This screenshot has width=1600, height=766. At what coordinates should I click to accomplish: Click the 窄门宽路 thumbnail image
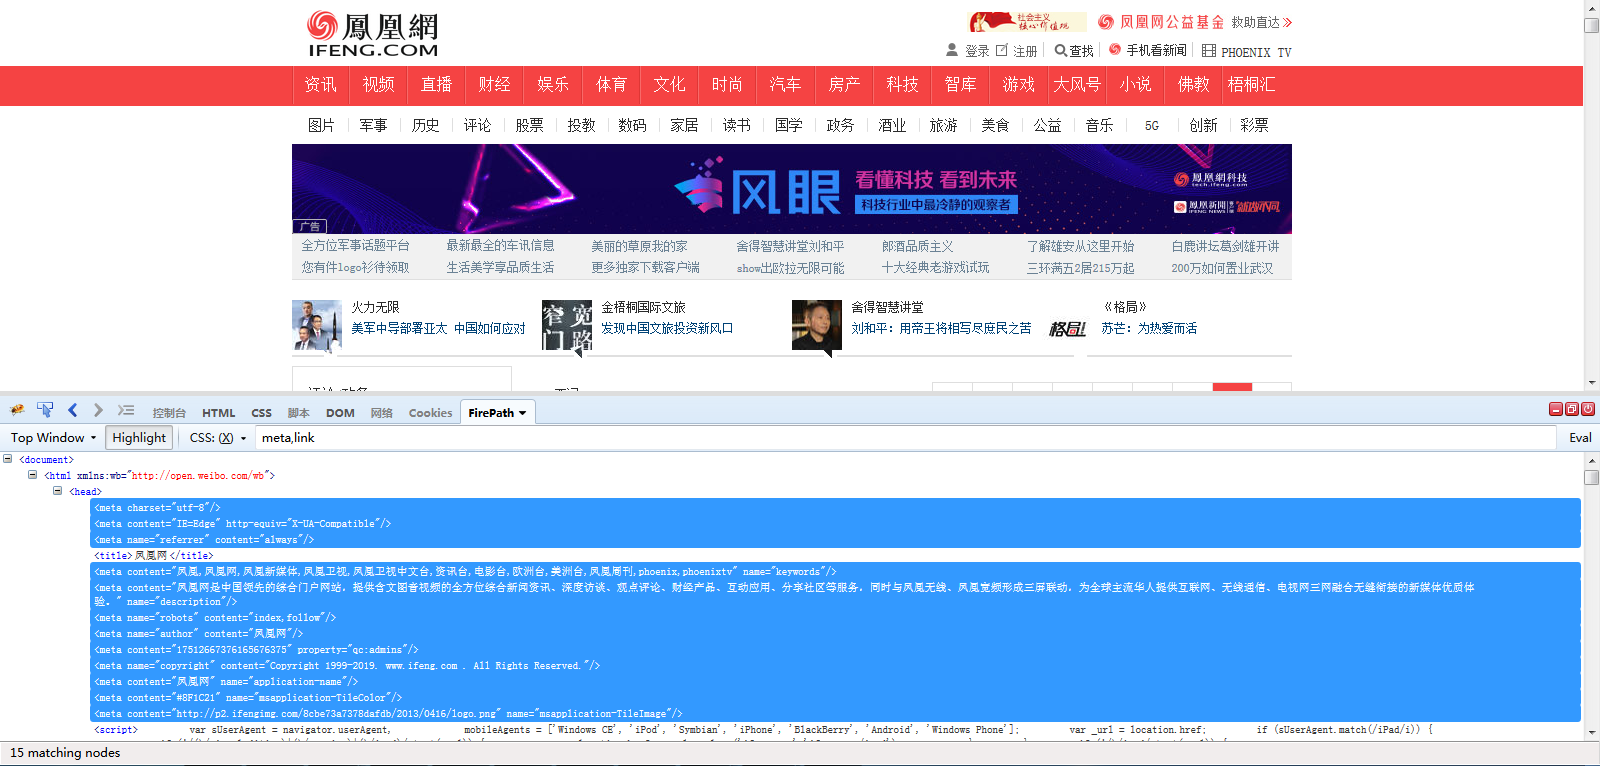tap(567, 325)
